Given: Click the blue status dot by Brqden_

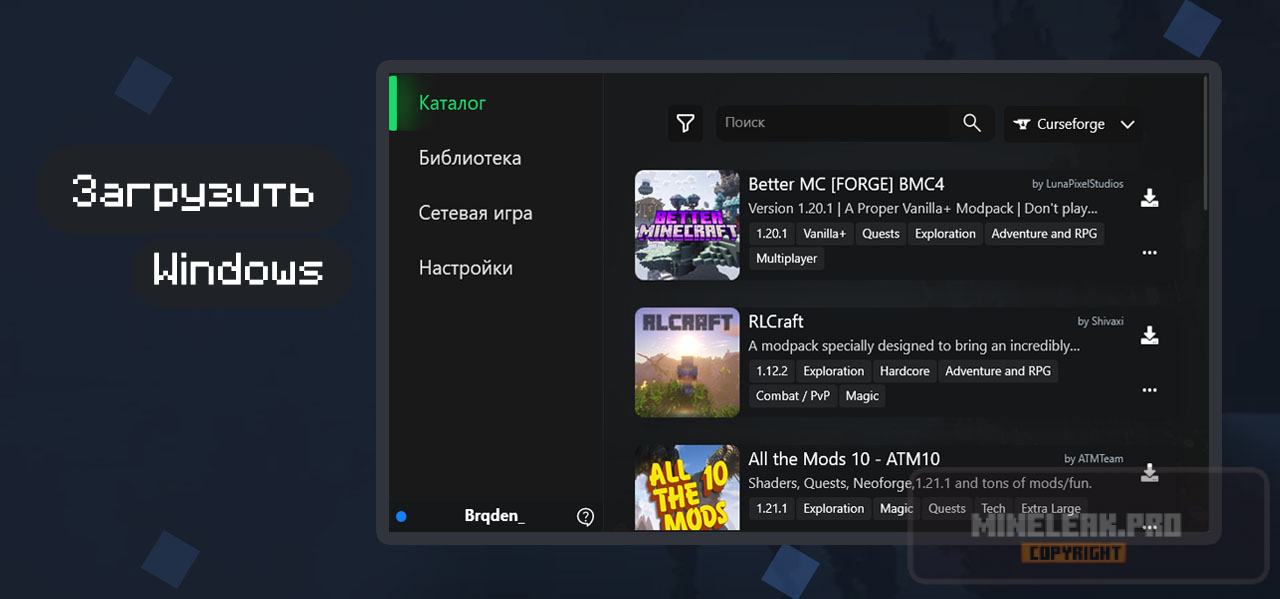Looking at the screenshot, I should 401,516.
